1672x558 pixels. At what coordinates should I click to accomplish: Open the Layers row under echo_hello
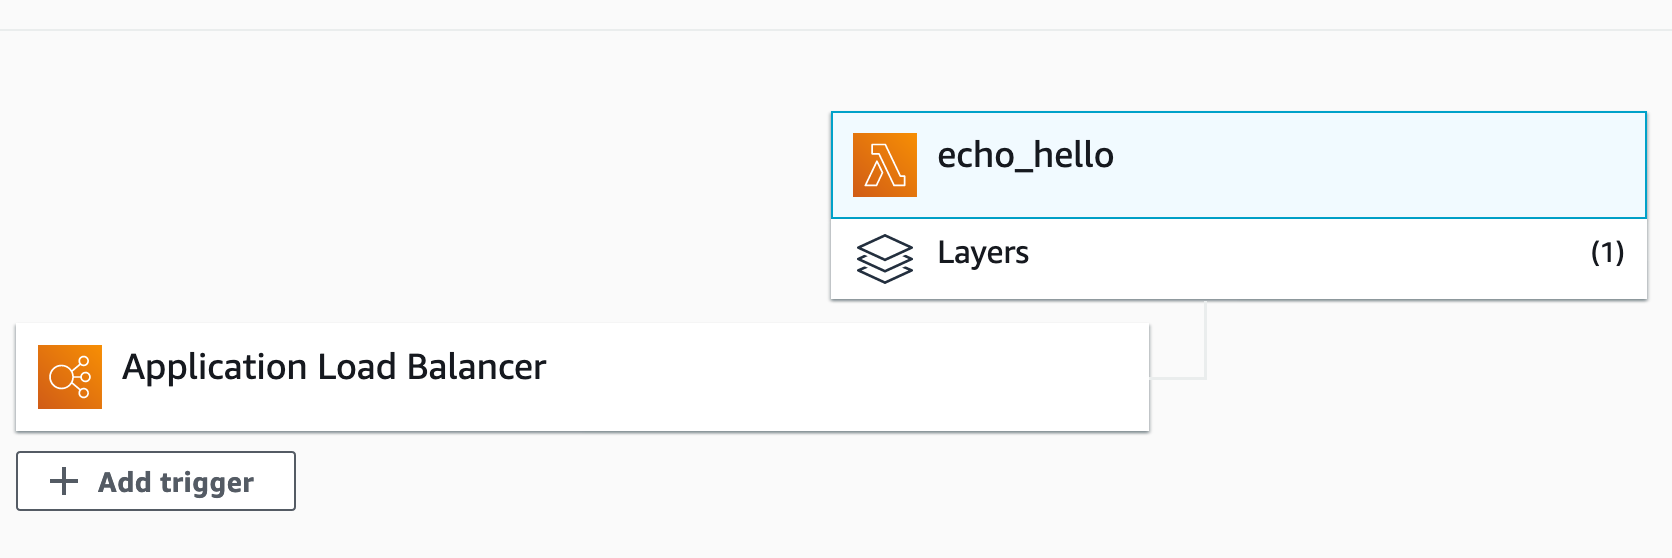1239,259
